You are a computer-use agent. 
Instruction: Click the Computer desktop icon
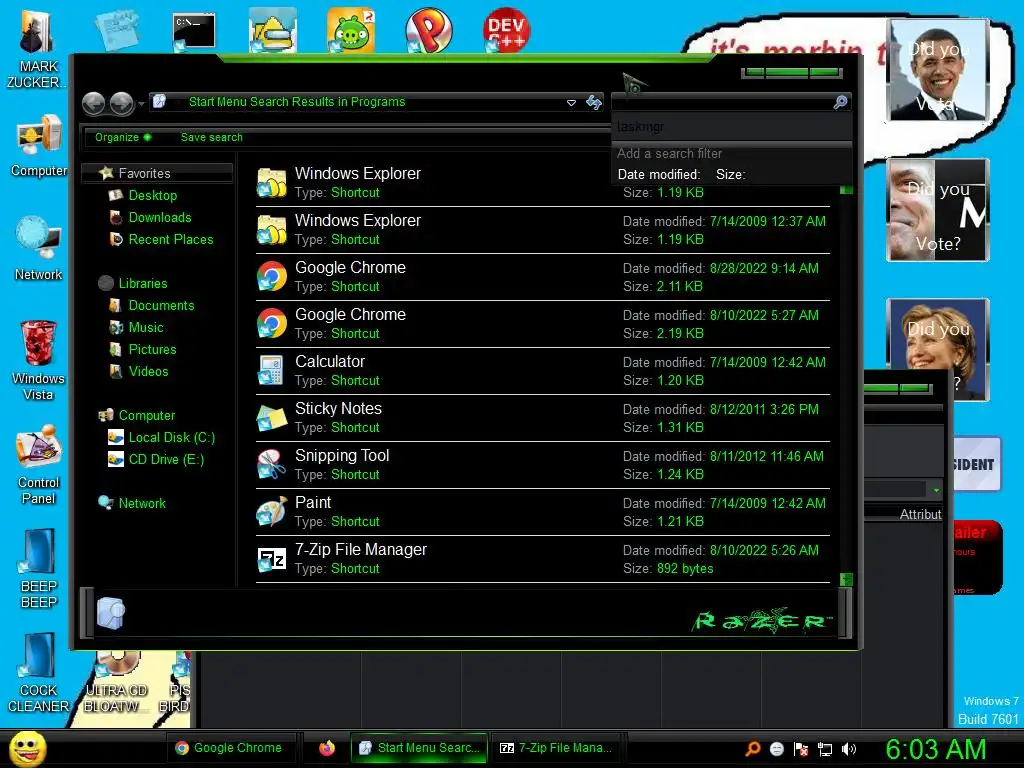click(x=39, y=146)
